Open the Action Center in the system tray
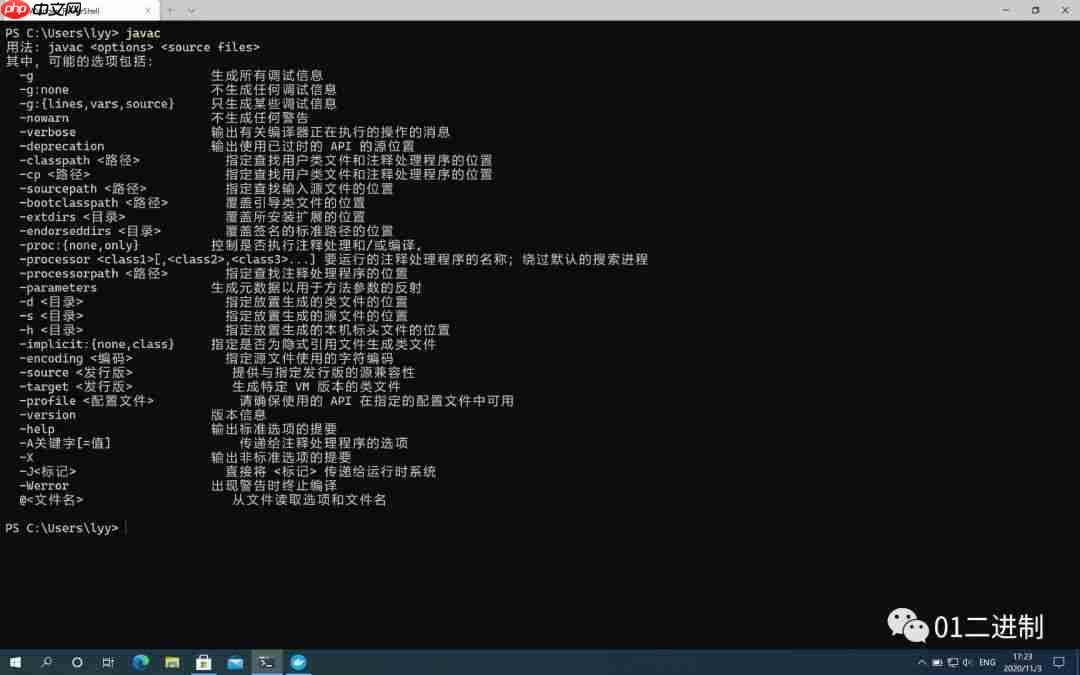Viewport: 1080px width, 675px height. point(1058,662)
